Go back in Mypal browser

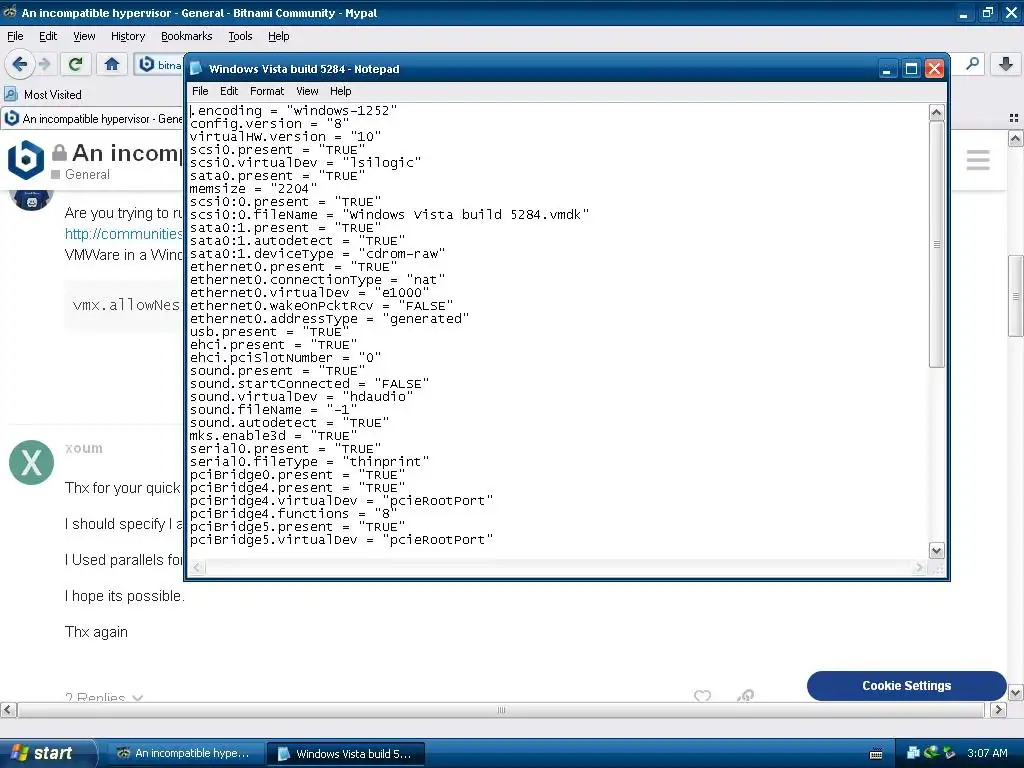19,64
